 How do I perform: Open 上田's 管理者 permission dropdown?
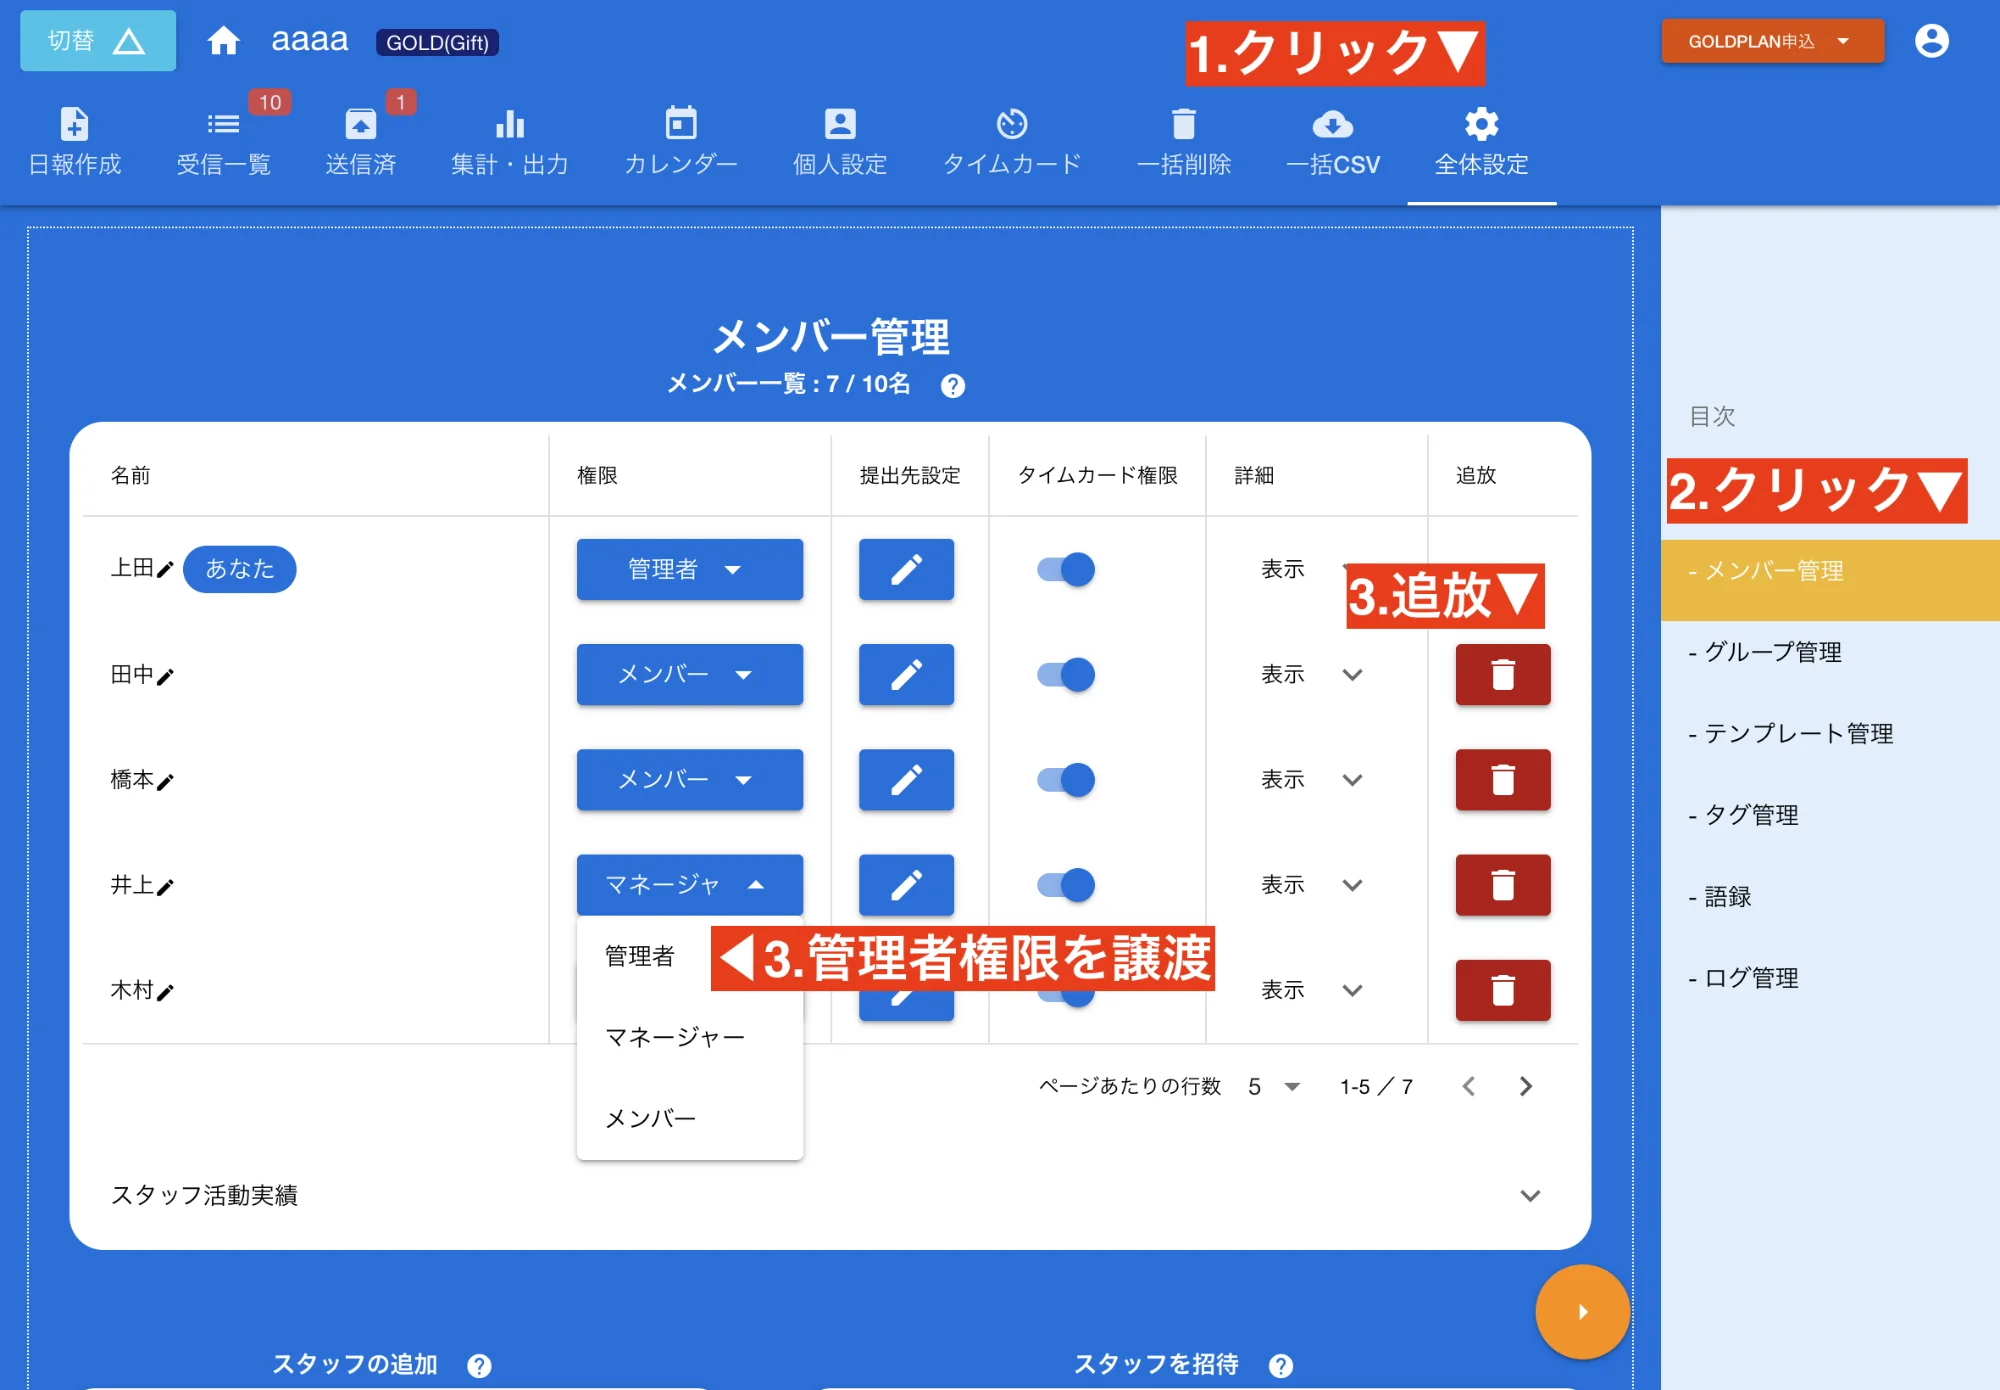click(688, 569)
